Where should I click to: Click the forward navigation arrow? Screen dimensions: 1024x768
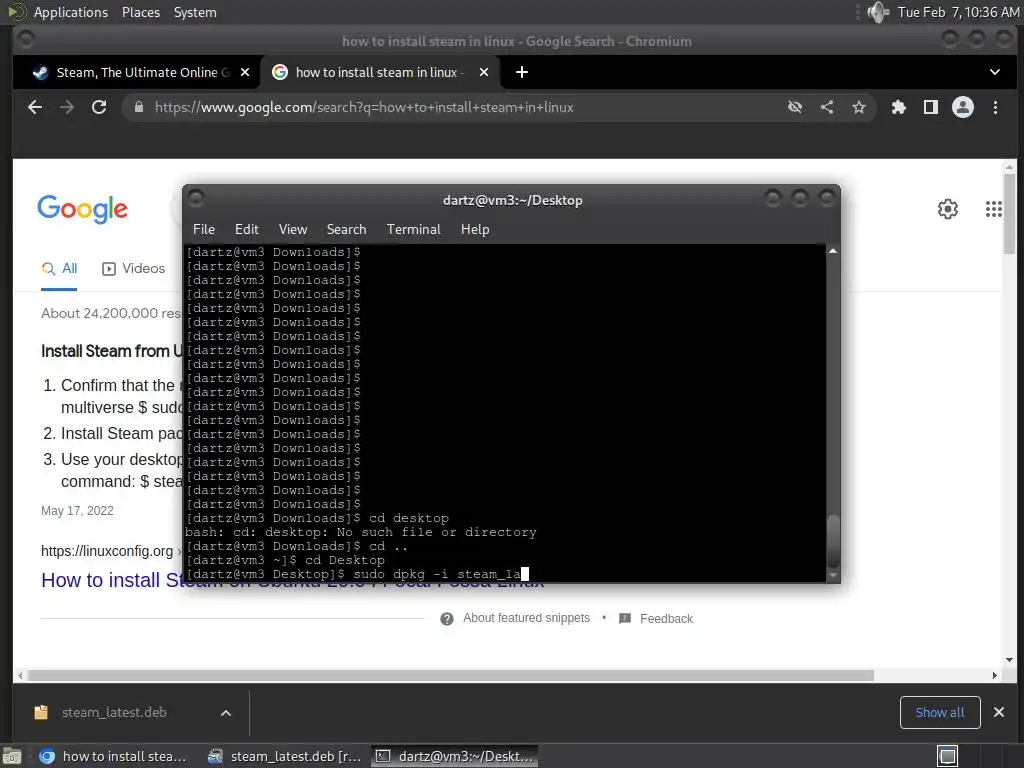point(67,107)
